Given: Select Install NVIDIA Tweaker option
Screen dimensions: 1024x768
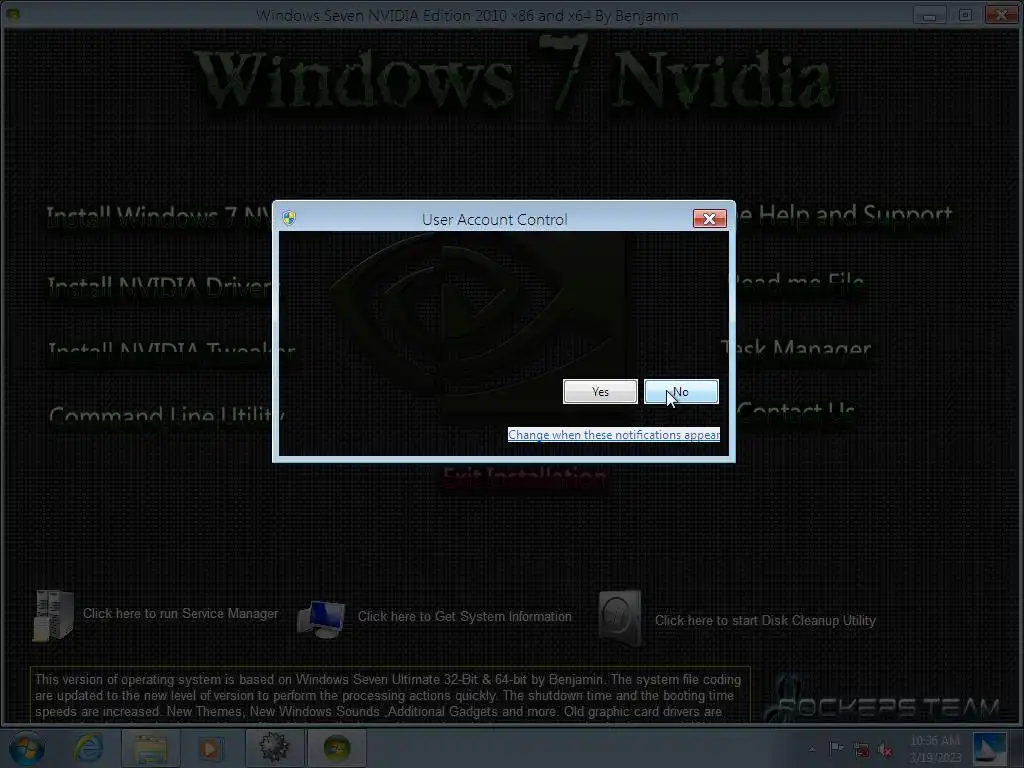Looking at the screenshot, I should click(x=171, y=349).
